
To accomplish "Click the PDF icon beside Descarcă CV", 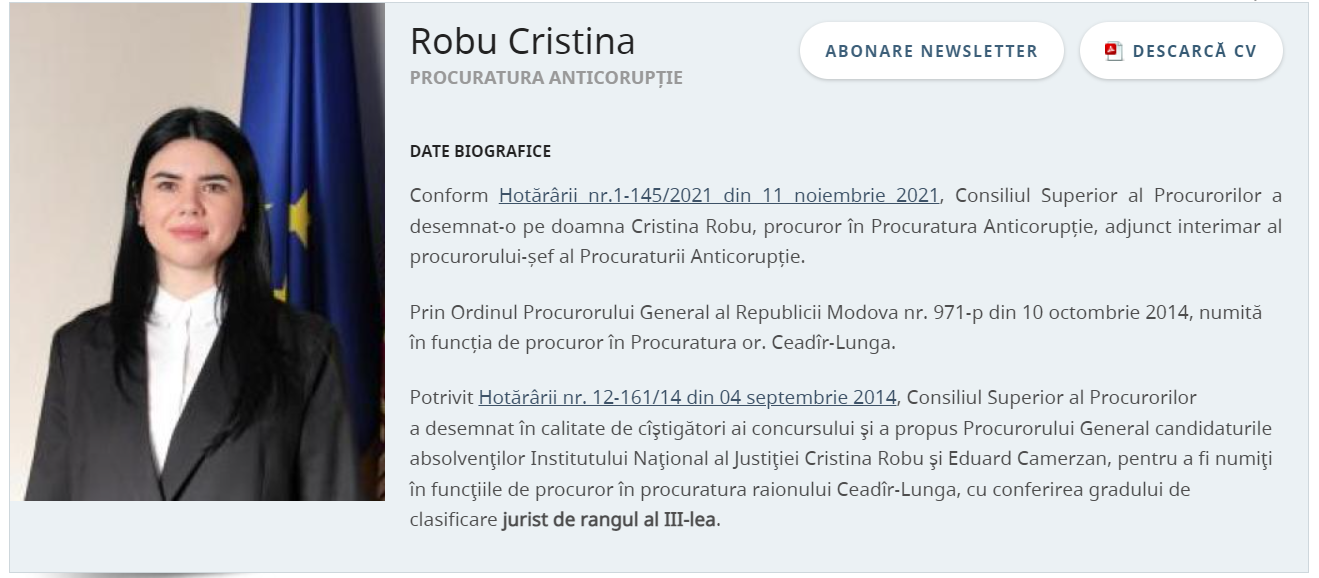I will click(1114, 51).
